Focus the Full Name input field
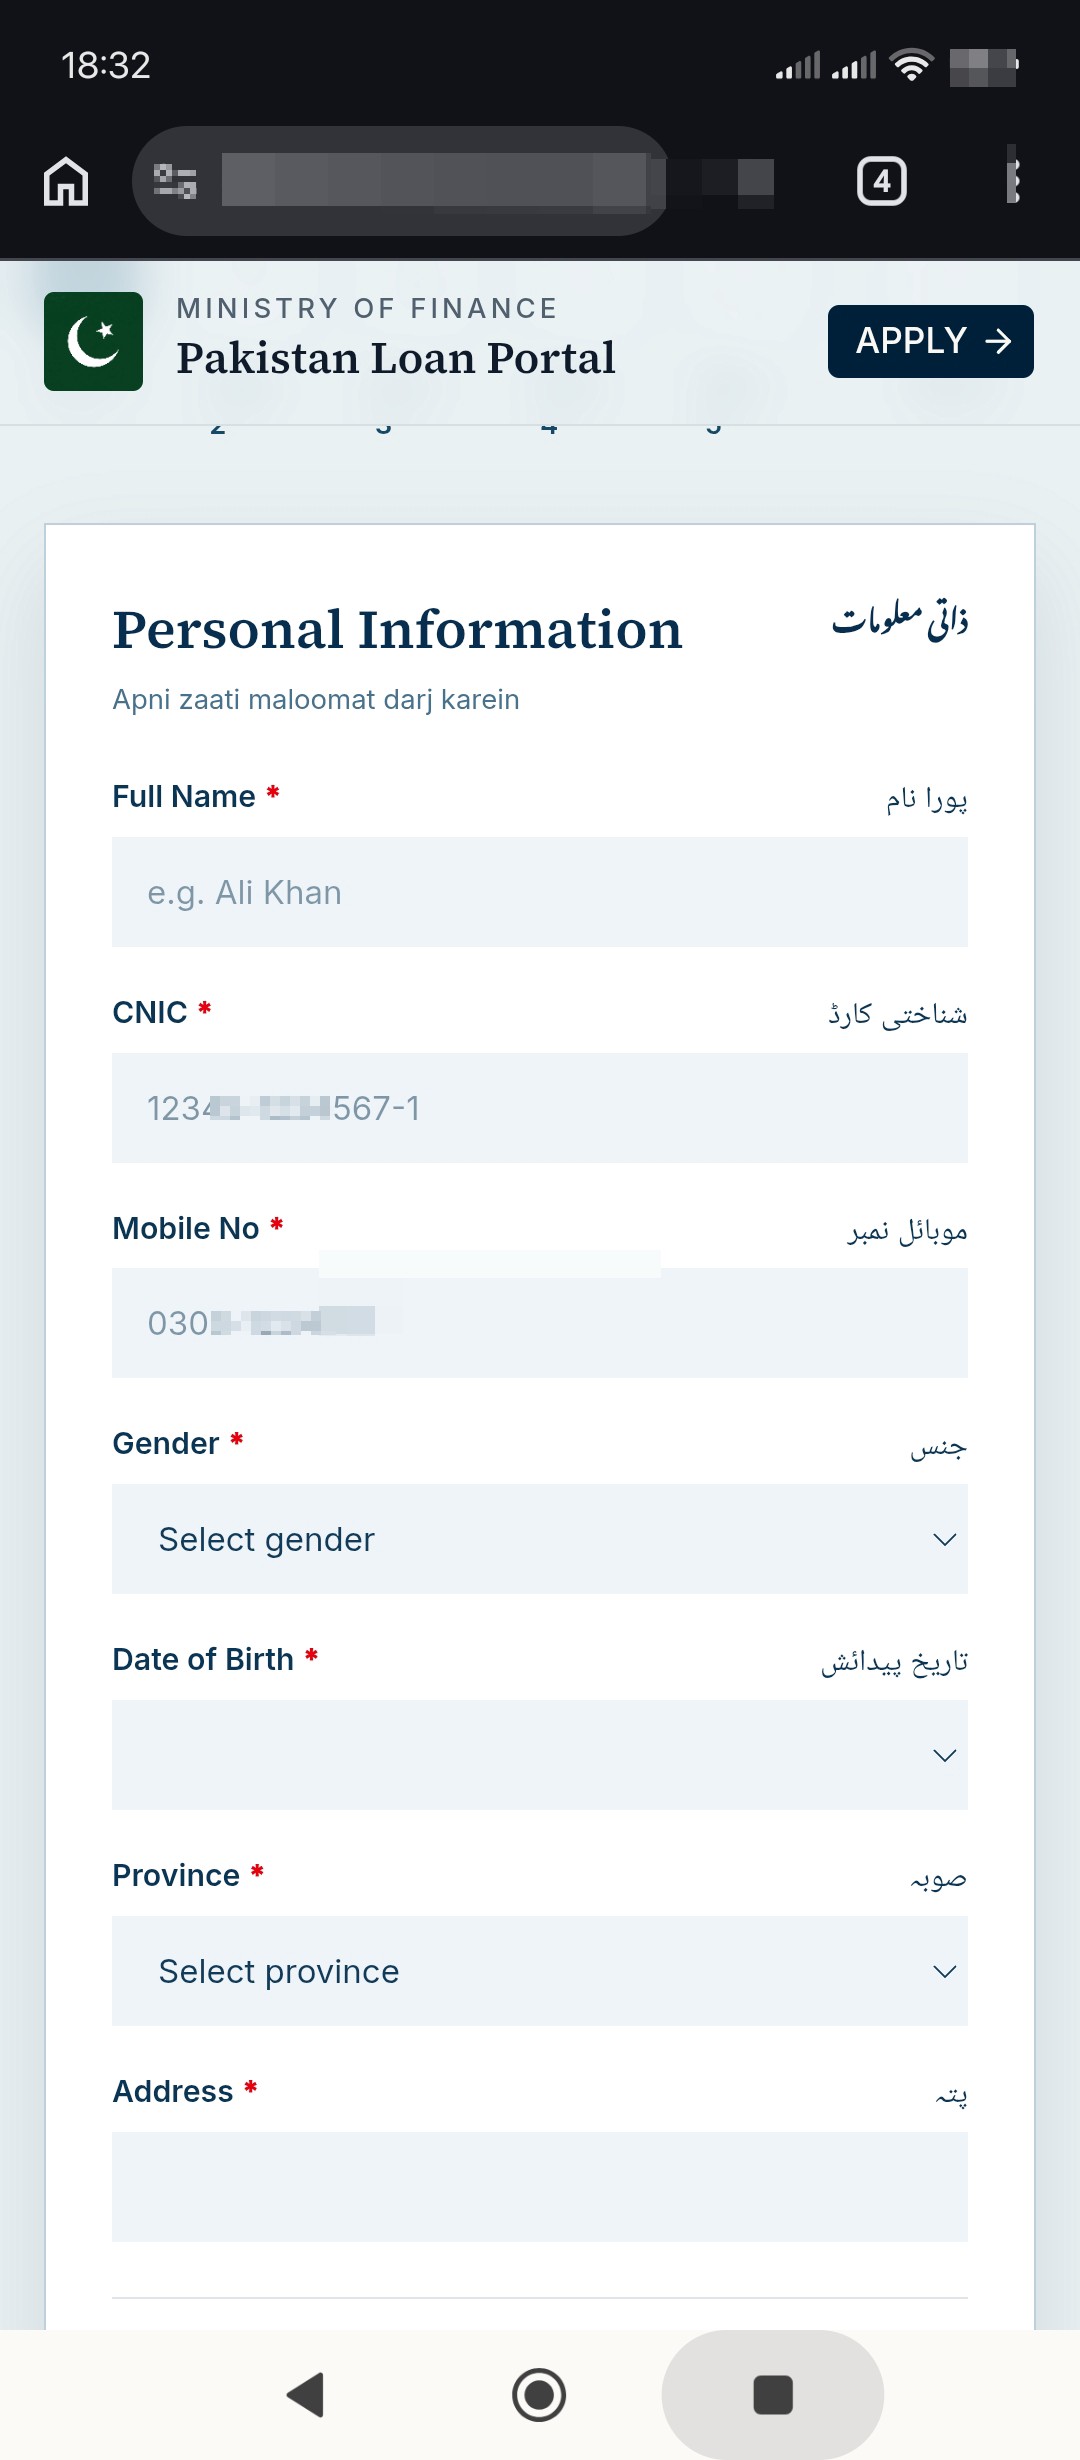Viewport: 1080px width, 2460px height. (540, 892)
